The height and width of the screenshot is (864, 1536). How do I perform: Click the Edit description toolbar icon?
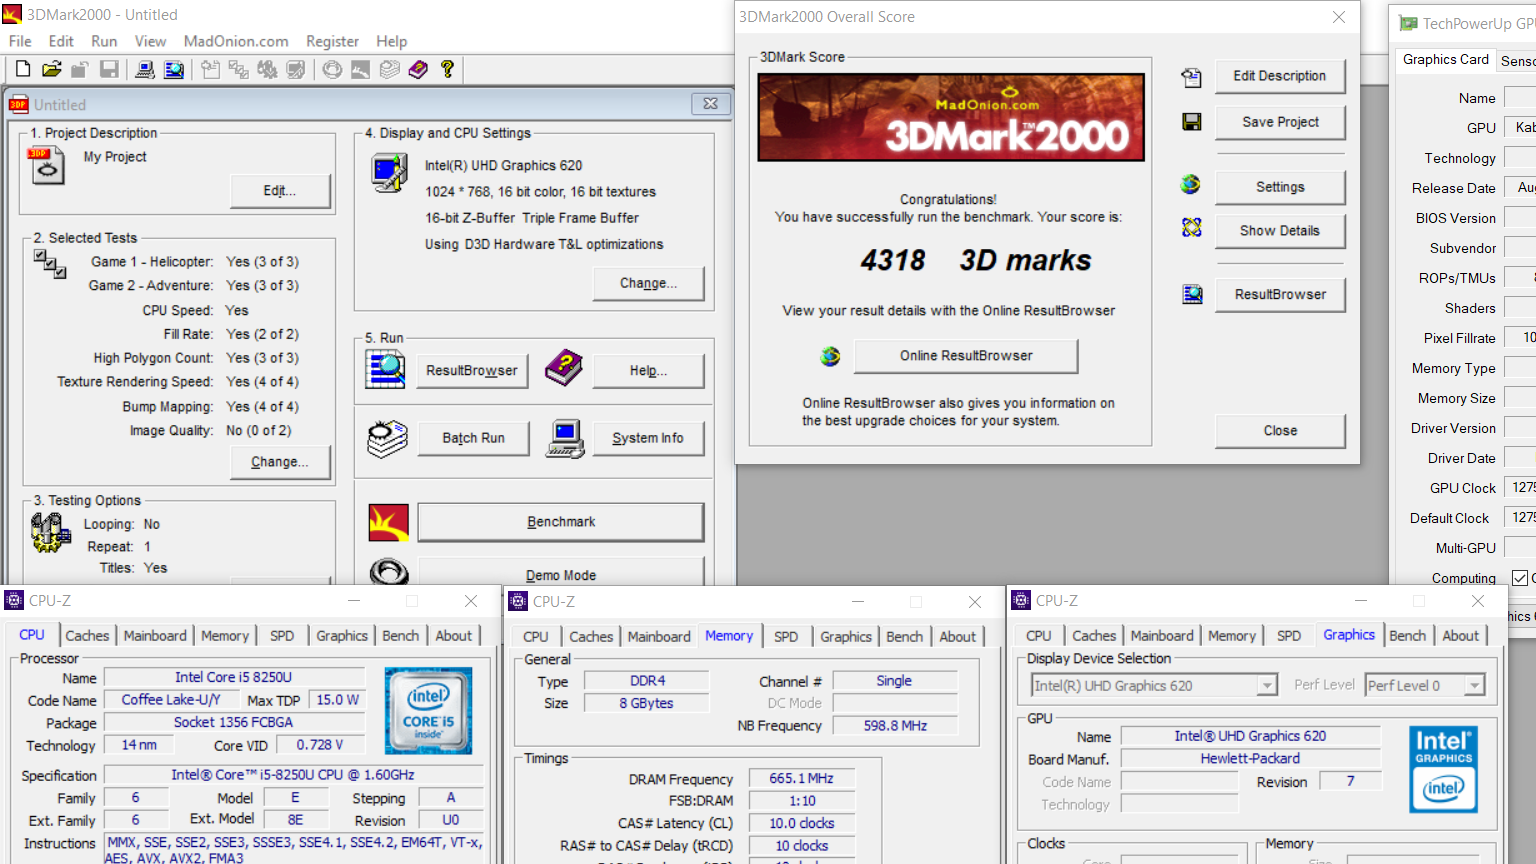click(210, 69)
